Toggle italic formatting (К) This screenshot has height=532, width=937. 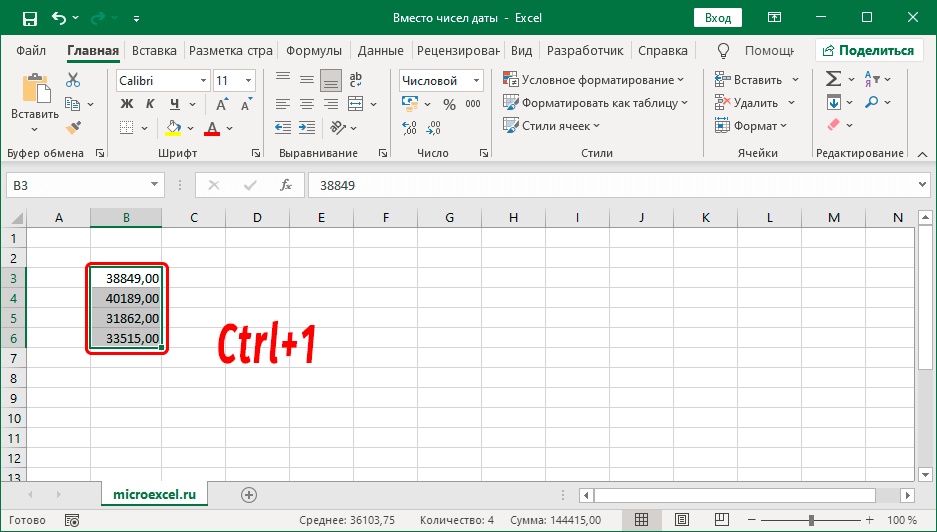coord(151,103)
